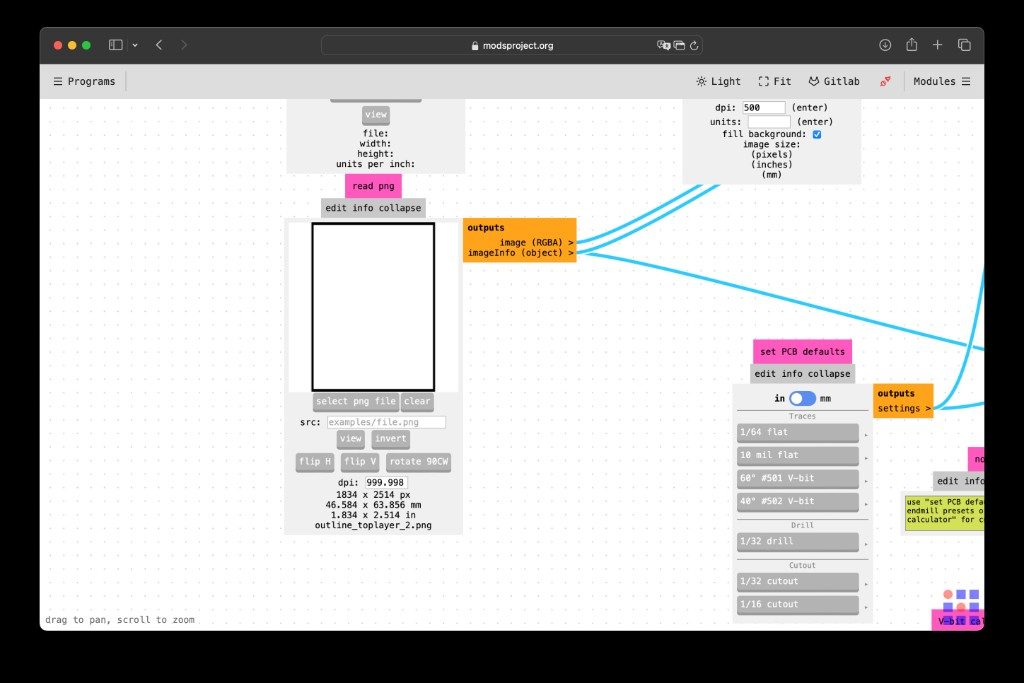Click the Safari downloads icon

pyautogui.click(x=885, y=45)
